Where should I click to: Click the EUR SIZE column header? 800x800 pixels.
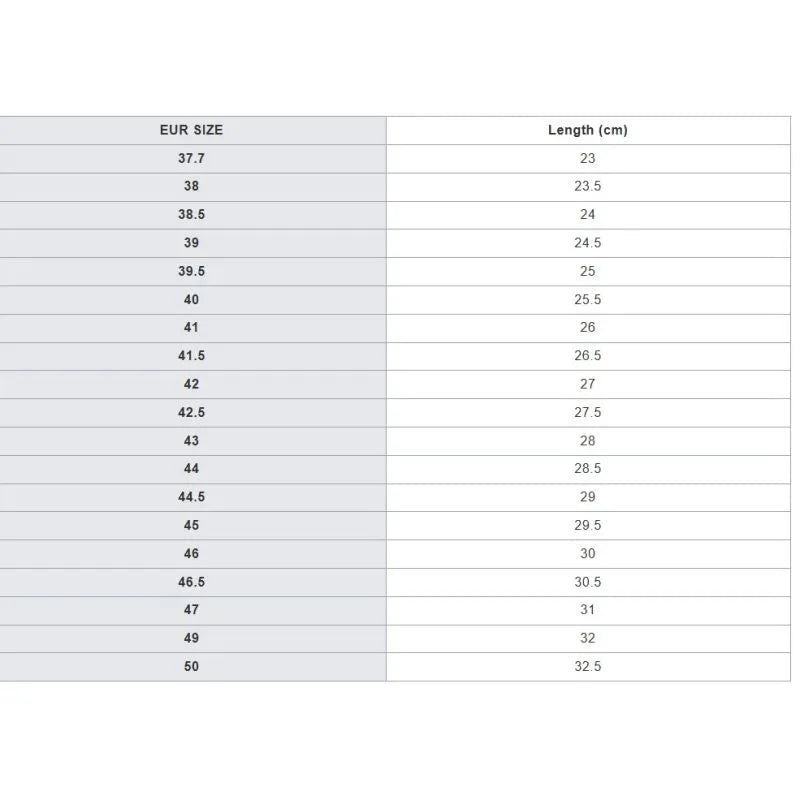pyautogui.click(x=191, y=130)
